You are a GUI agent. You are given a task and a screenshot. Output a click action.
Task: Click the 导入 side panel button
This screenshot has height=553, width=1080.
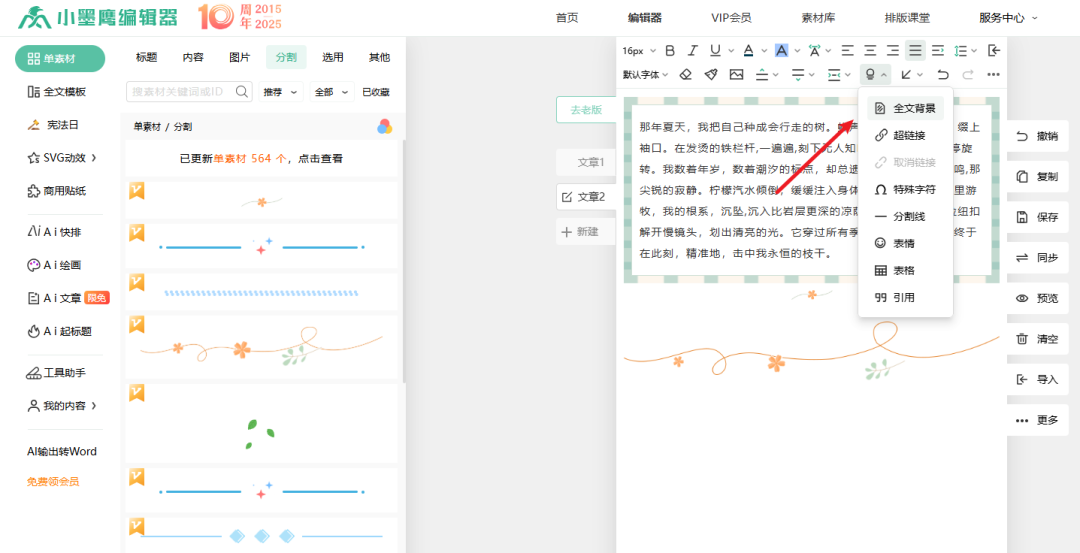coord(1038,379)
